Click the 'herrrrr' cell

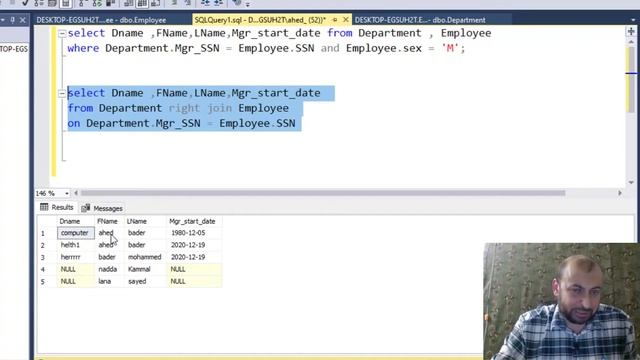pos(76,257)
